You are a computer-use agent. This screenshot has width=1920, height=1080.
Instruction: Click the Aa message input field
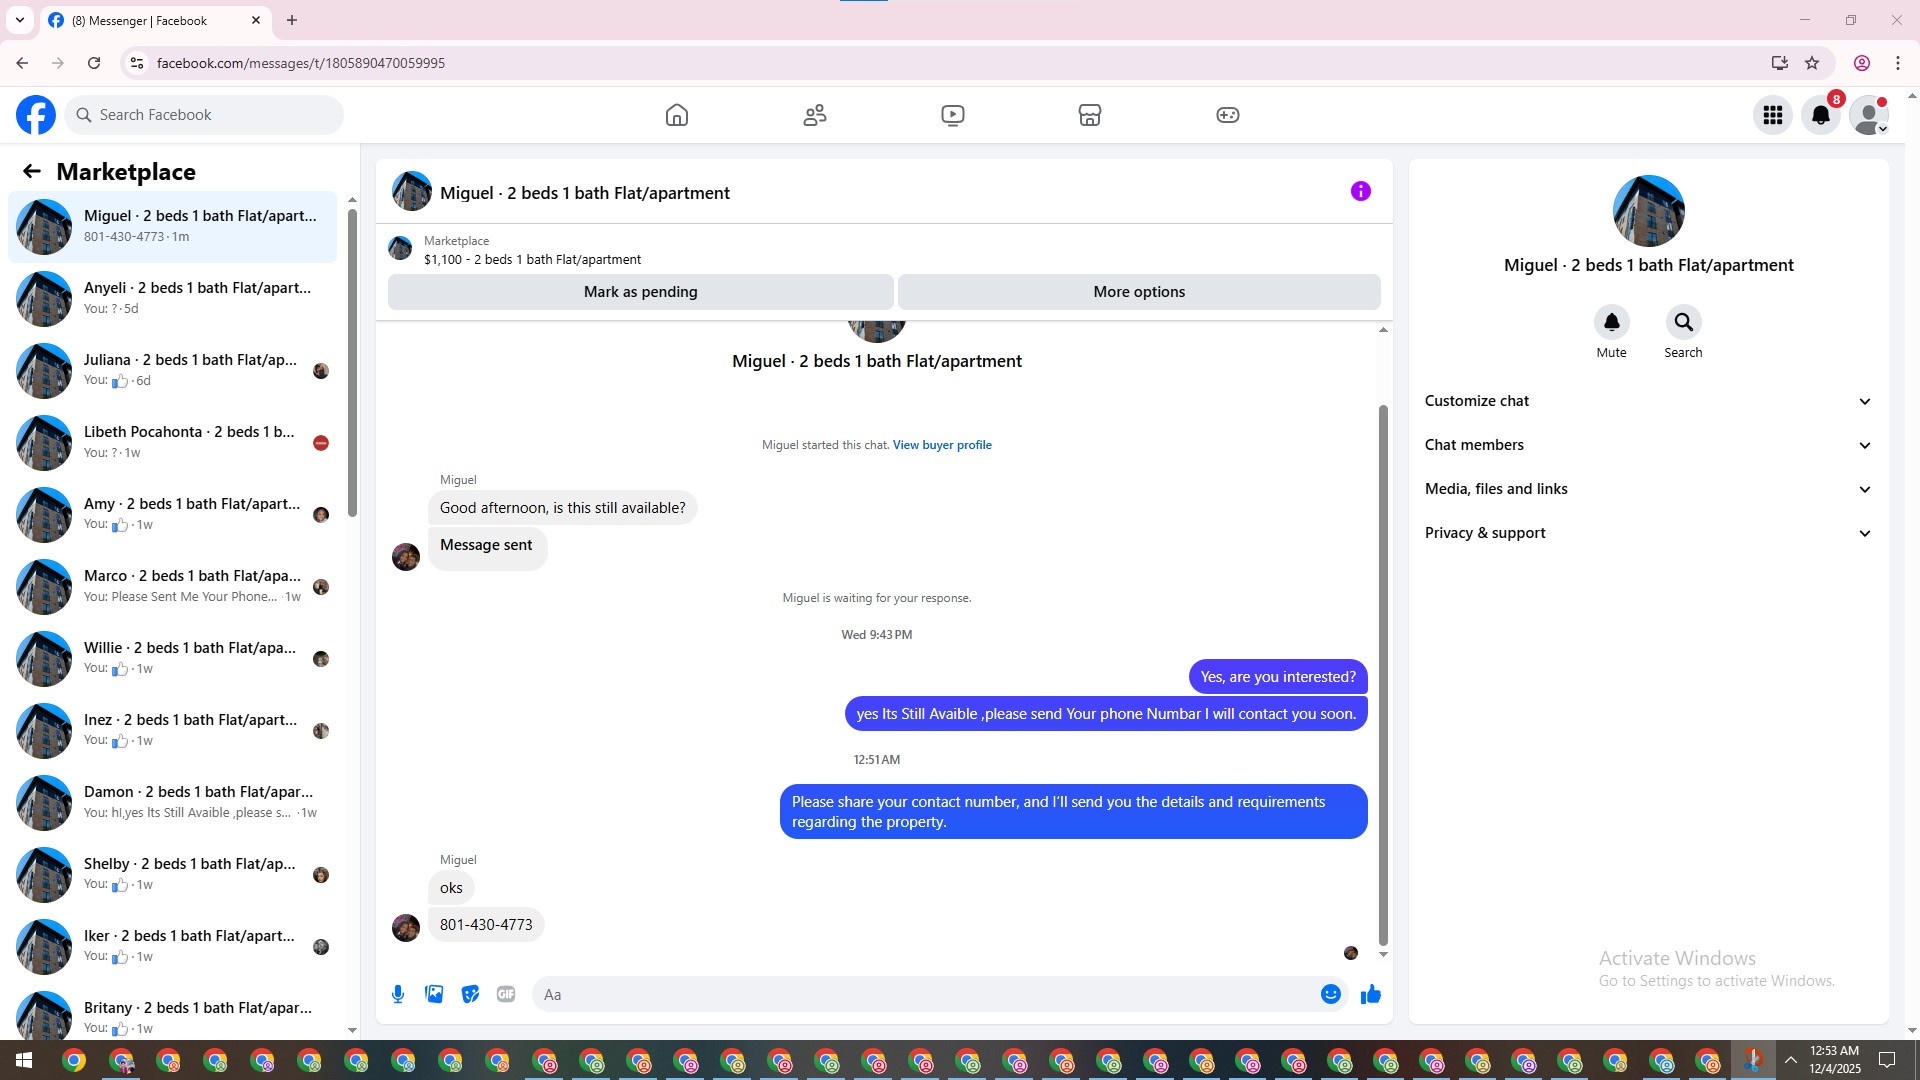pos(920,994)
